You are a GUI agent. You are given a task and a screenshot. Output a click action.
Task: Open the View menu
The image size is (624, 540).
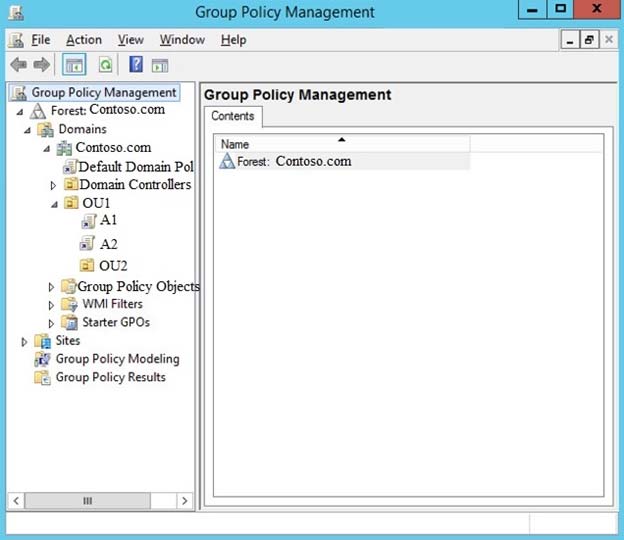click(x=131, y=40)
